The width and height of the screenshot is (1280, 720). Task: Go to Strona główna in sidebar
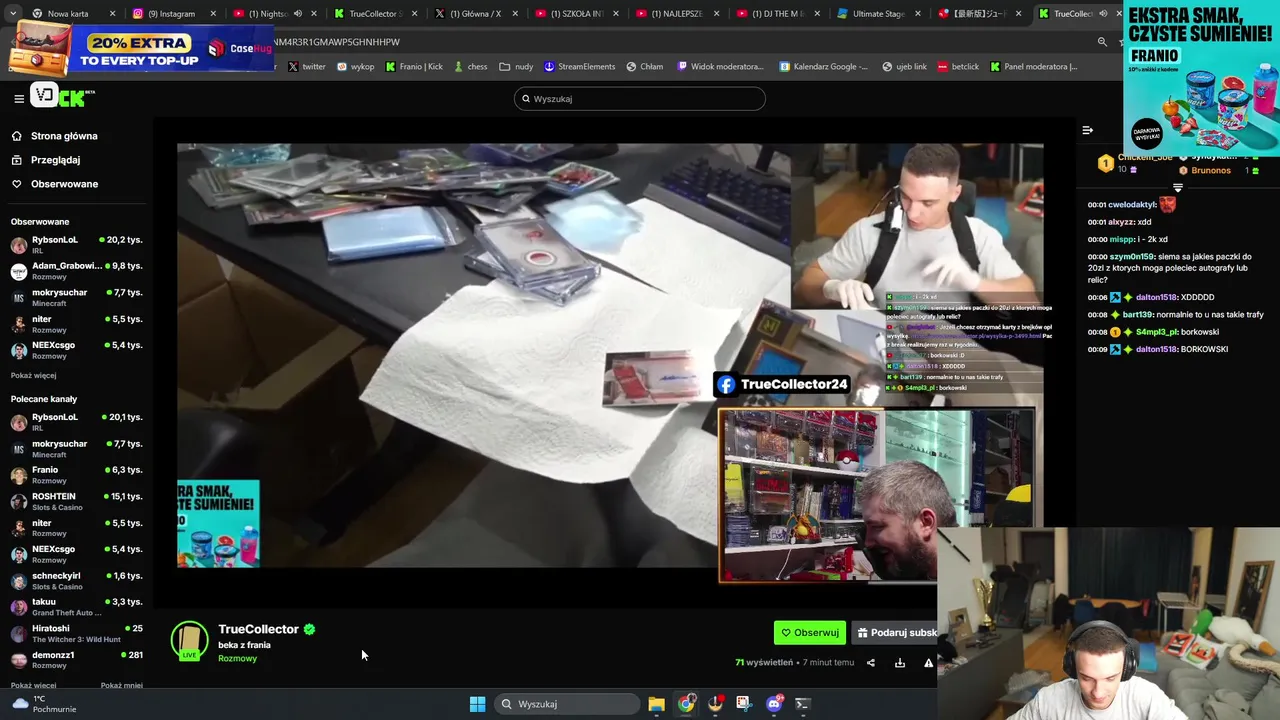coord(64,136)
